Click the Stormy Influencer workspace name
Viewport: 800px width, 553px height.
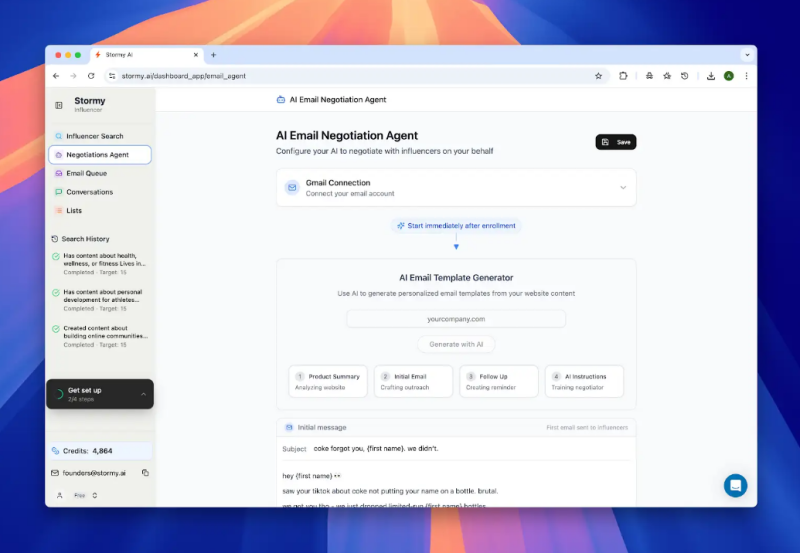point(90,104)
